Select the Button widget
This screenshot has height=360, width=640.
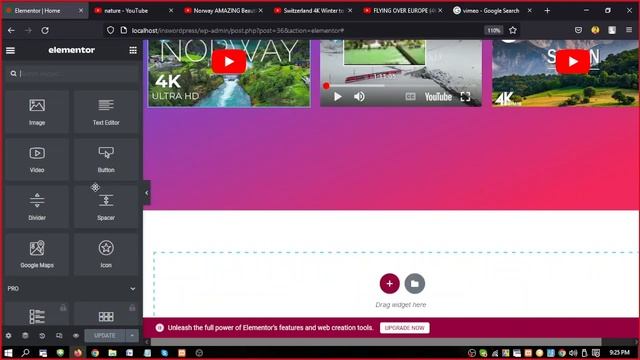click(106, 160)
